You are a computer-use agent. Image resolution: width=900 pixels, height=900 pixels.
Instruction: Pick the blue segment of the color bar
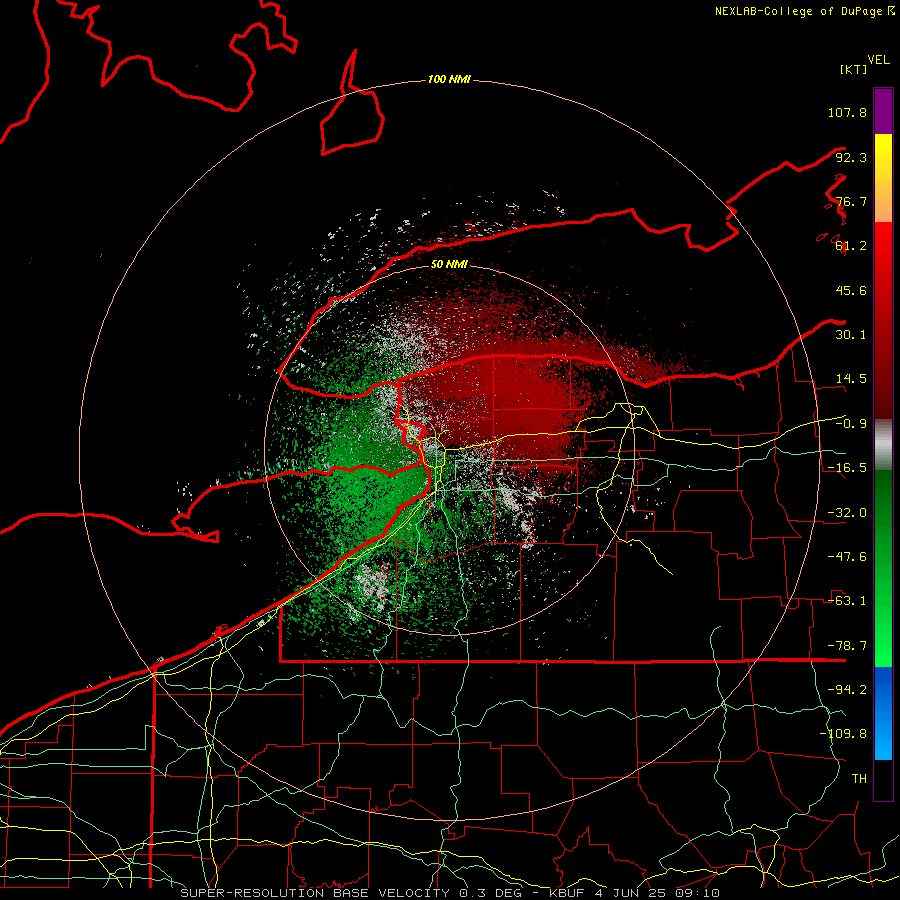[x=883, y=713]
